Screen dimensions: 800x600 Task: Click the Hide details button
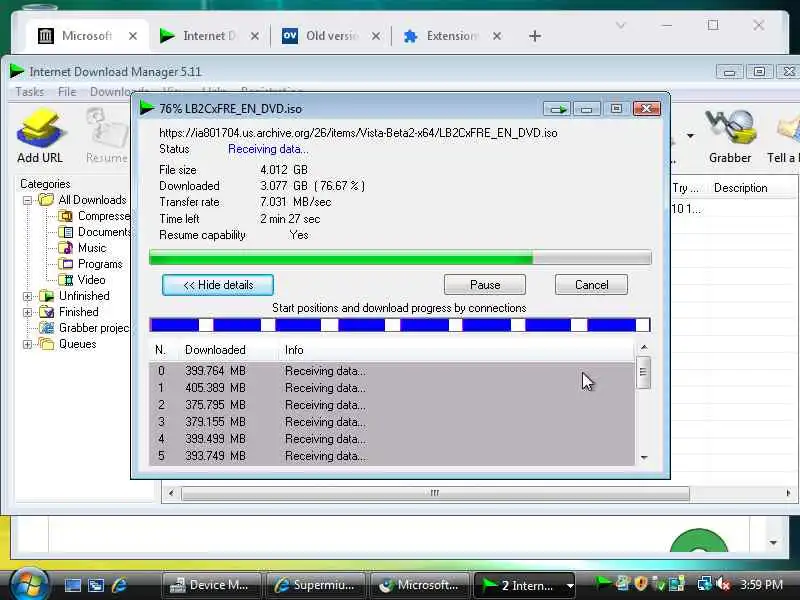click(x=218, y=285)
